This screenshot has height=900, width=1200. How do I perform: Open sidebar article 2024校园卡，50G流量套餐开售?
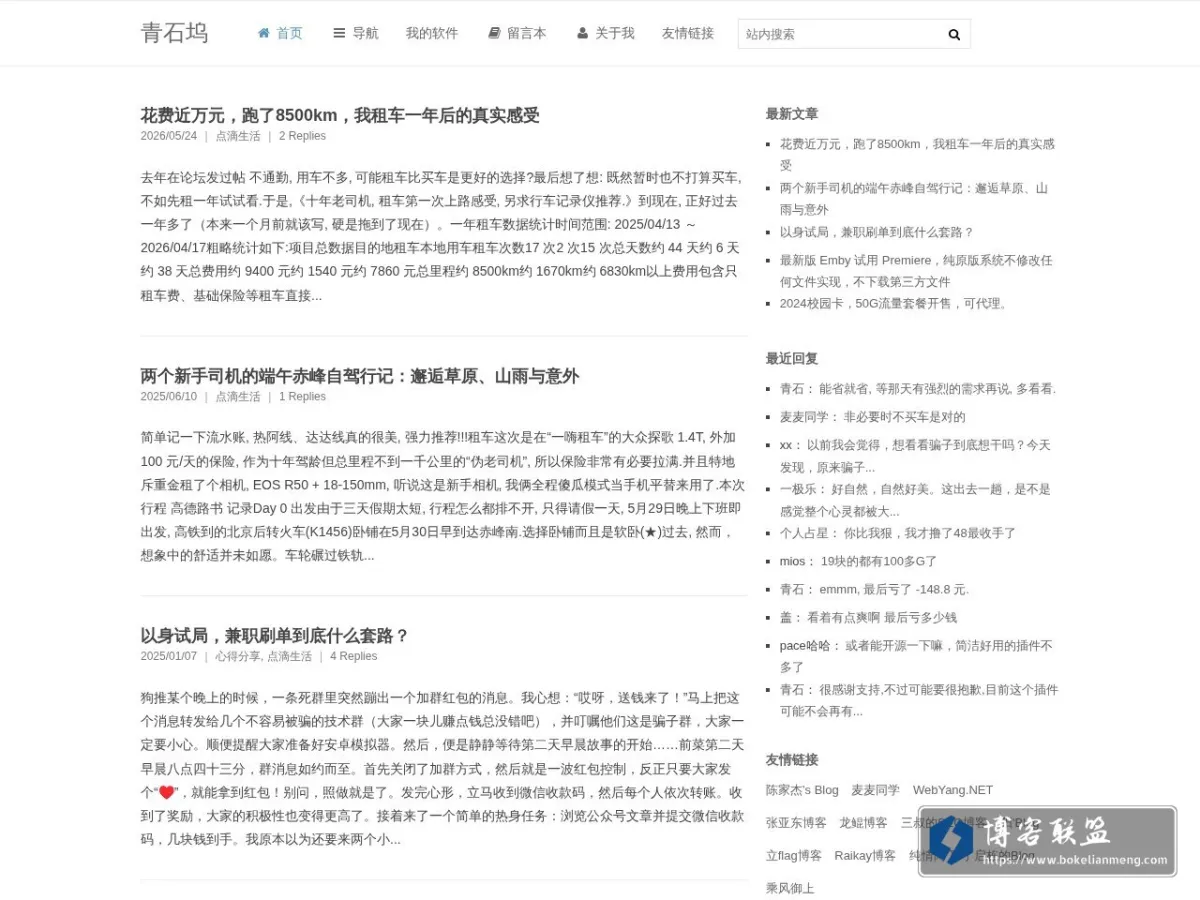click(897, 304)
